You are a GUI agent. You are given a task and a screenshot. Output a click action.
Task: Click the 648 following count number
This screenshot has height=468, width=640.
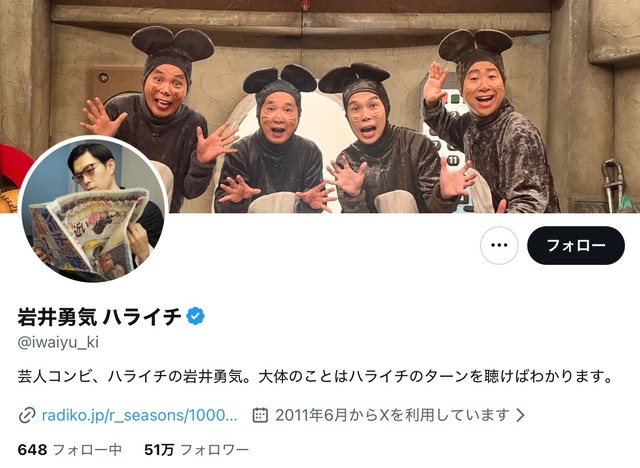(32, 450)
